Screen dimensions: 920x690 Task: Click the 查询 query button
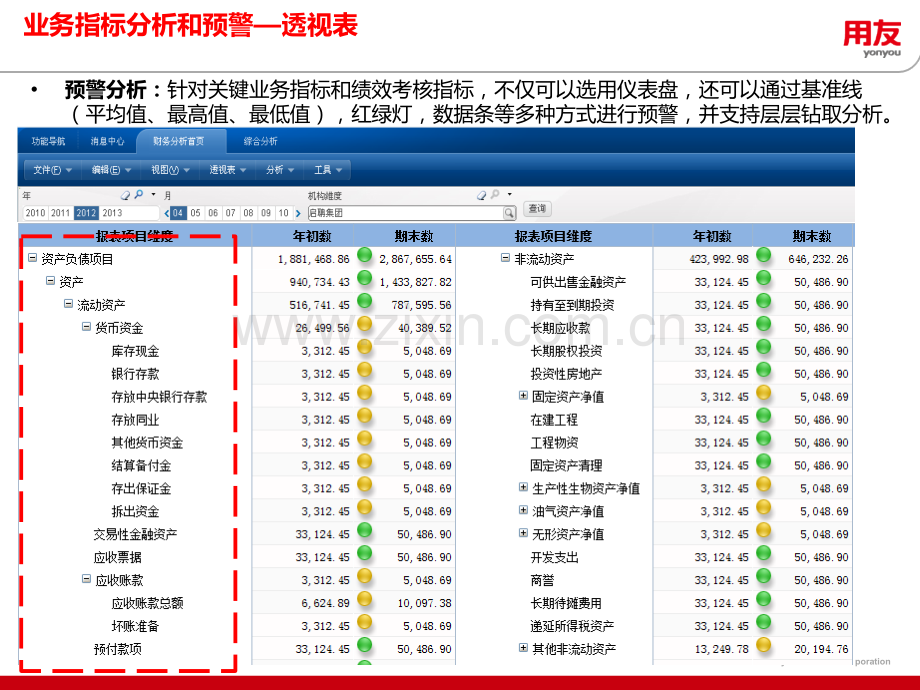pyautogui.click(x=537, y=209)
